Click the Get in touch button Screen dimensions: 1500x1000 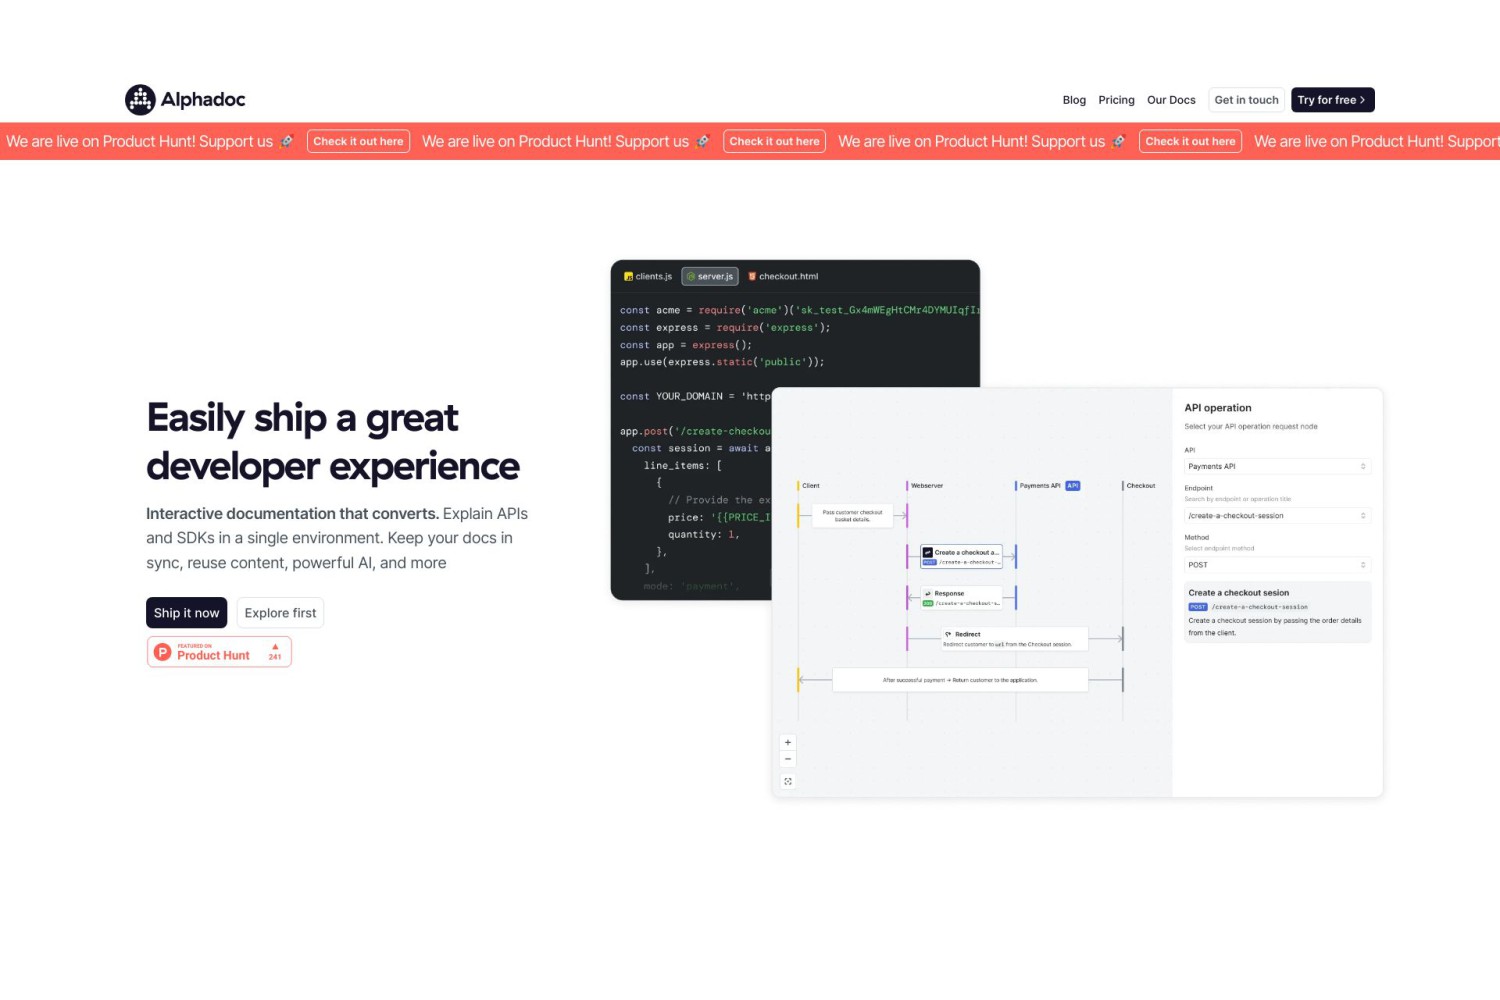[x=1246, y=100]
